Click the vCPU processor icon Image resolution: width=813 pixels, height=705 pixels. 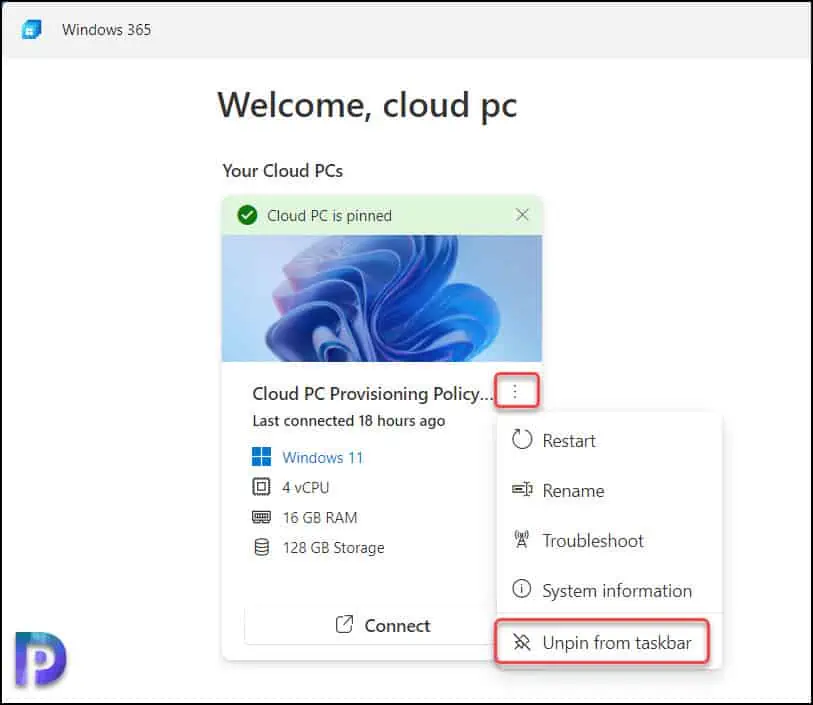[261, 487]
